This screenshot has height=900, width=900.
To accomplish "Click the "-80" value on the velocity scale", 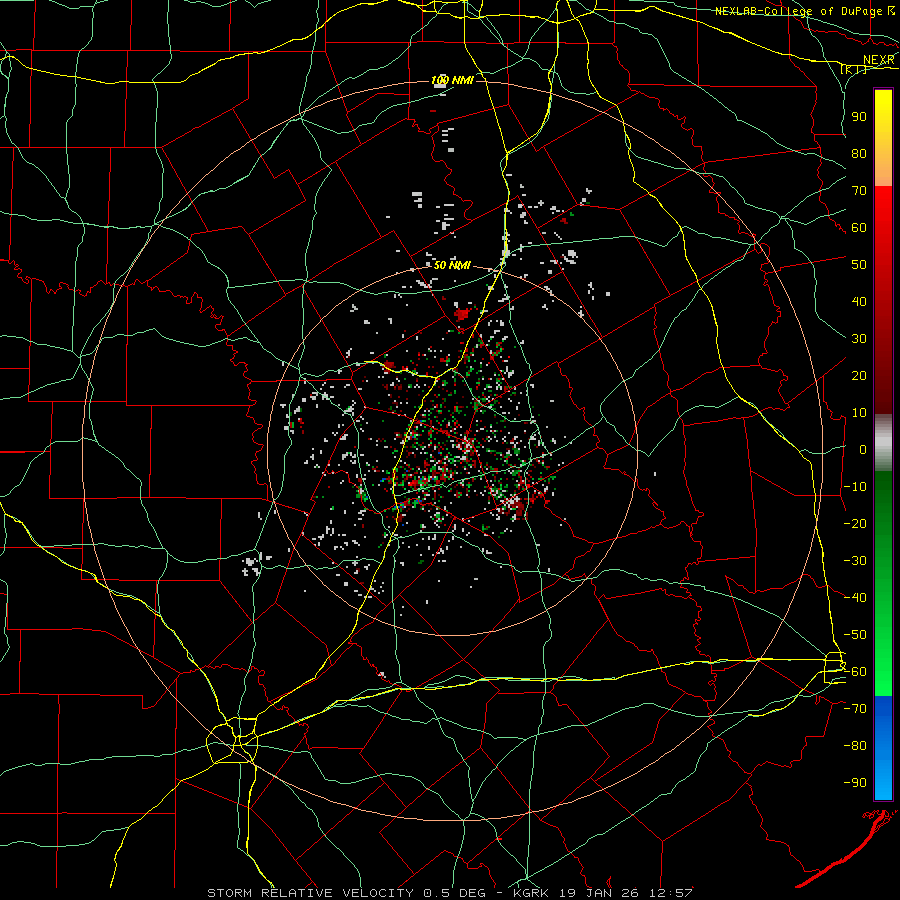I will point(855,746).
